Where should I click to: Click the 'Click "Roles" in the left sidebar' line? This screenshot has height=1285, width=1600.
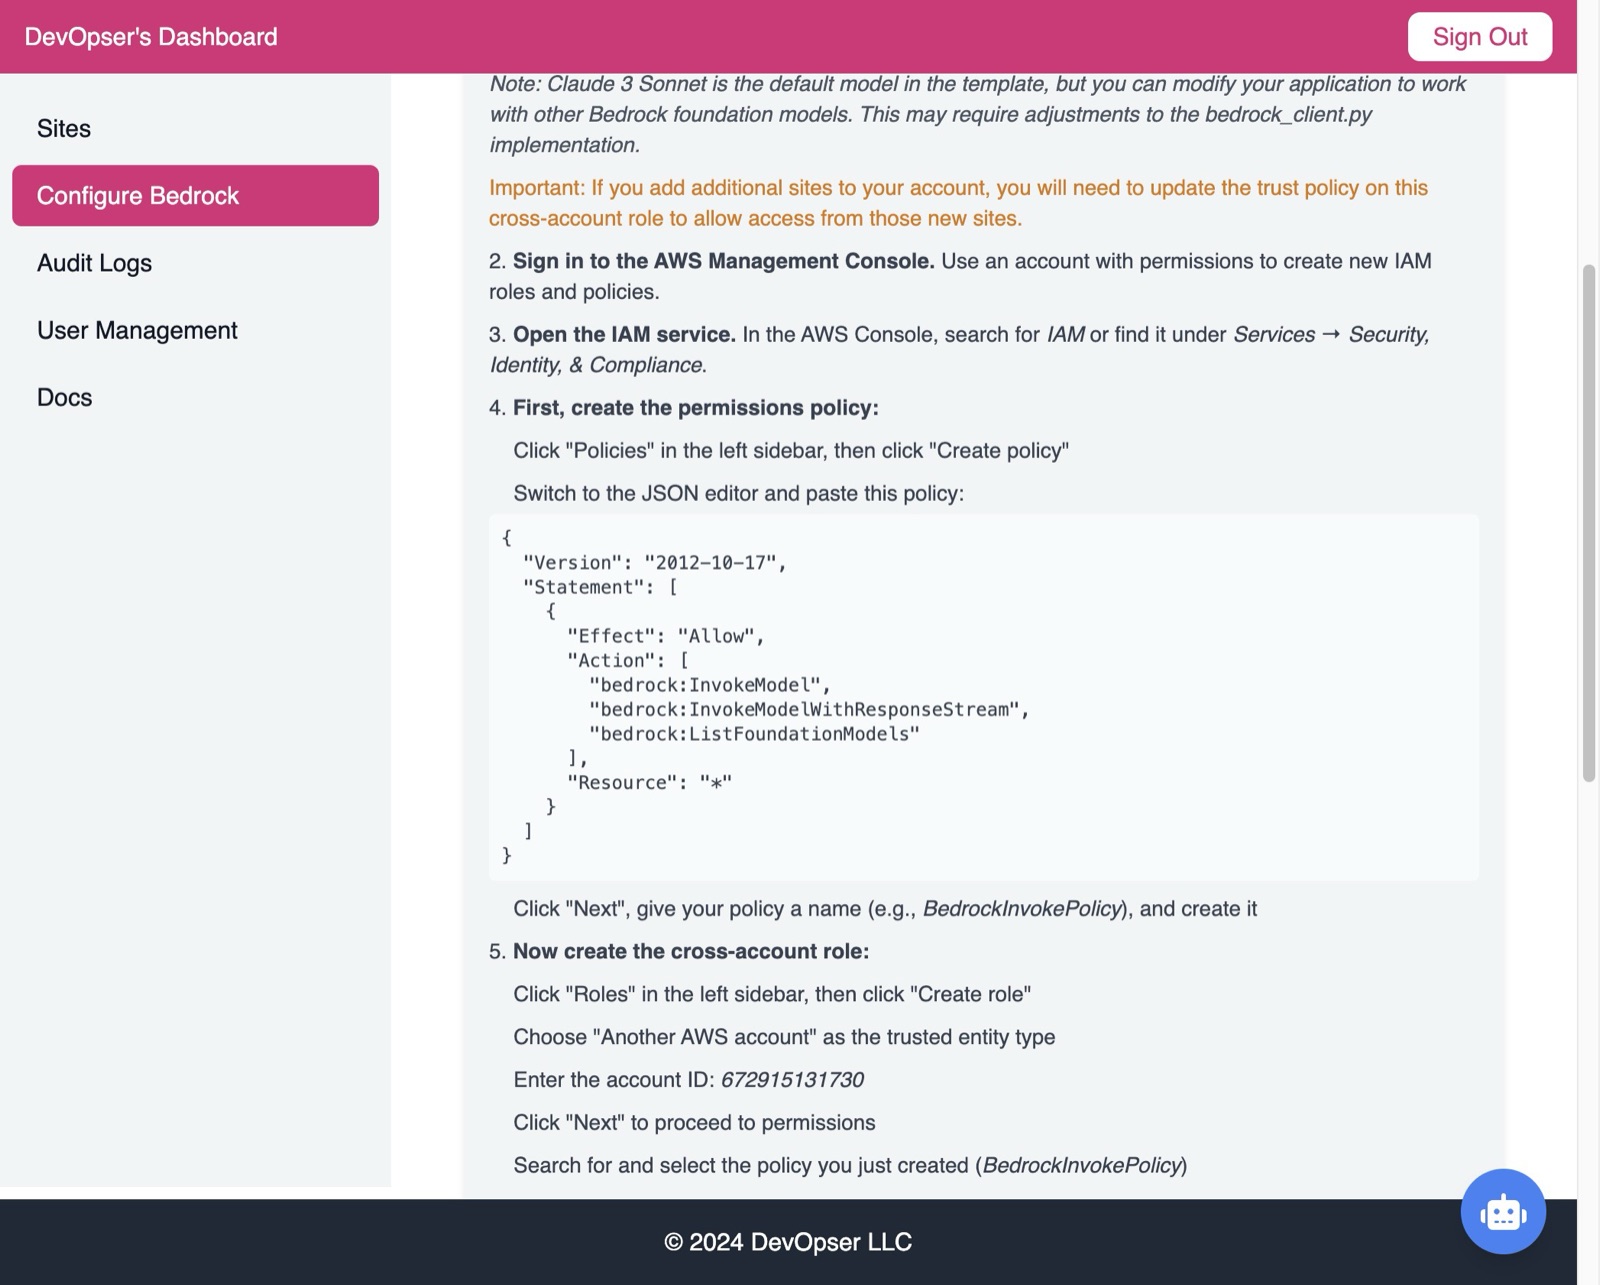point(772,994)
